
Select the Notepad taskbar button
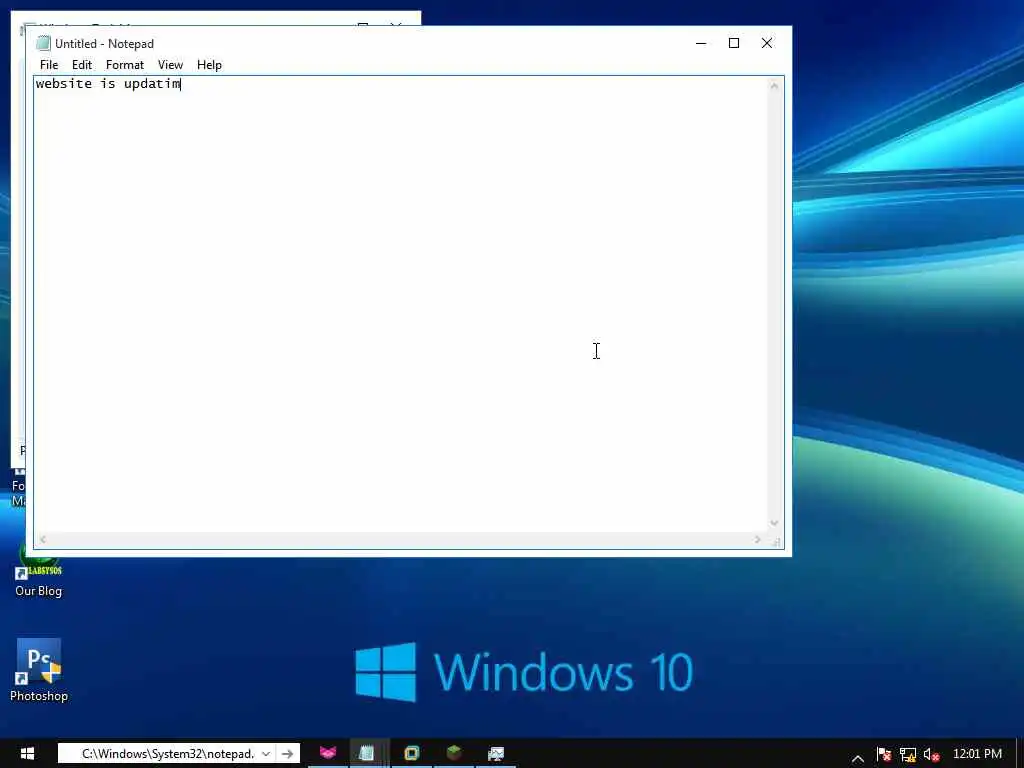pos(367,754)
